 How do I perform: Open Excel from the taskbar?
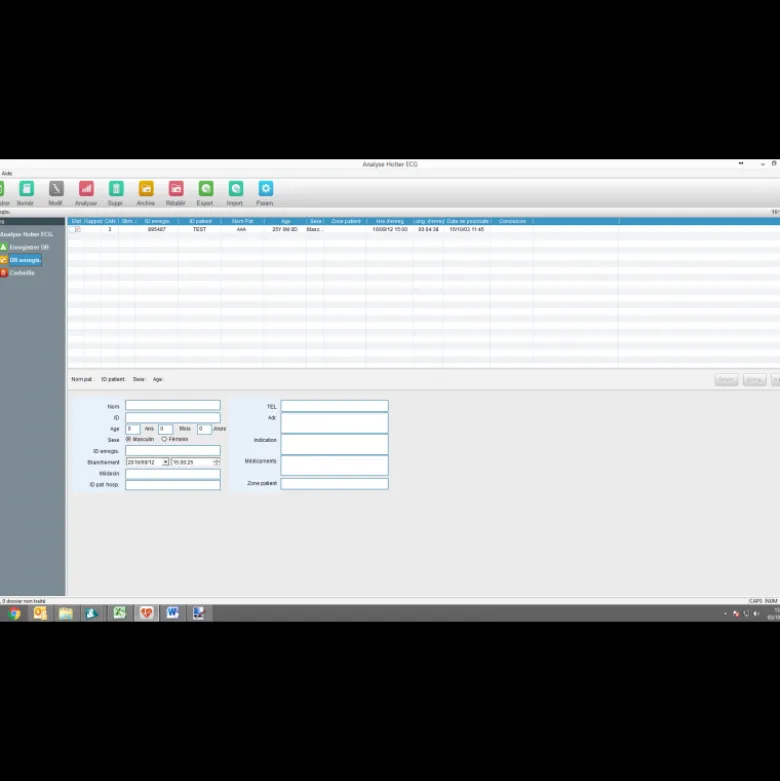pos(120,613)
